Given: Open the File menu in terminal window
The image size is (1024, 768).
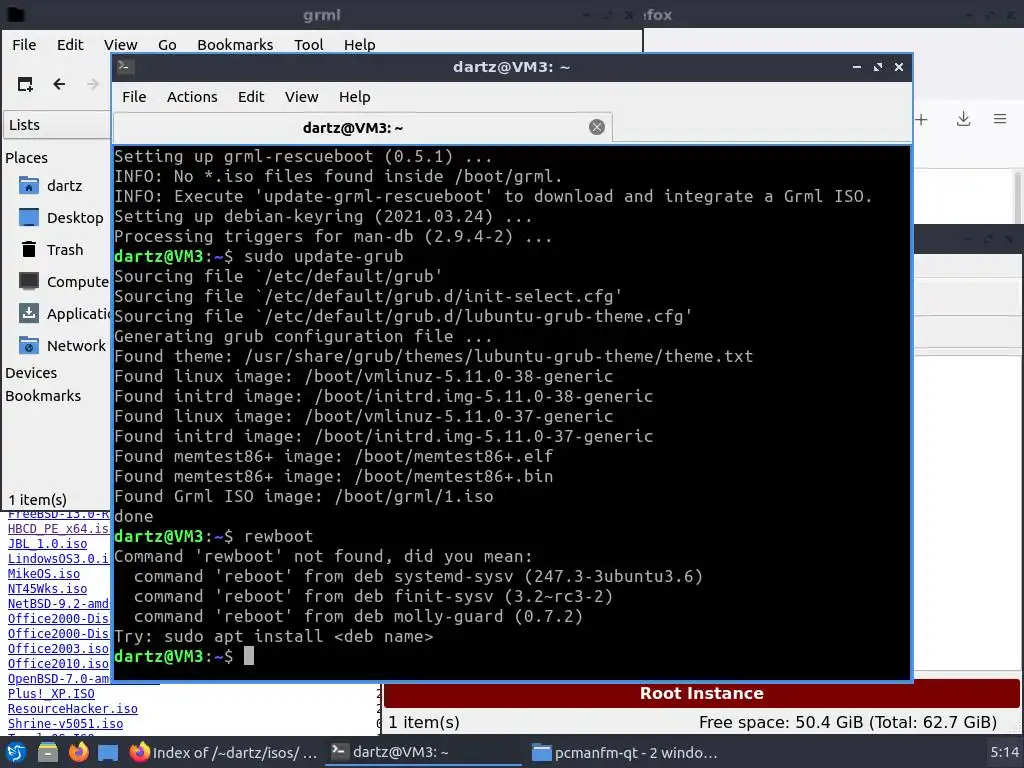Looking at the screenshot, I should (x=134, y=97).
